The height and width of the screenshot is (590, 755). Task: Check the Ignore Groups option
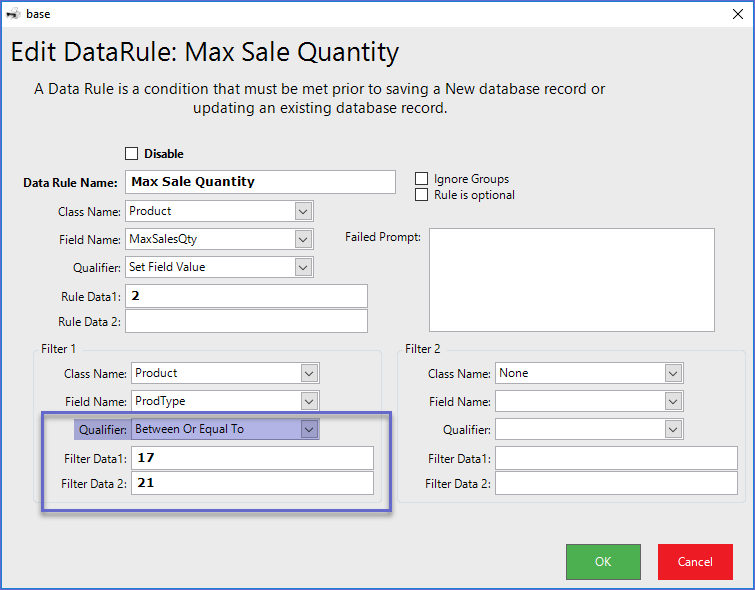(x=422, y=179)
